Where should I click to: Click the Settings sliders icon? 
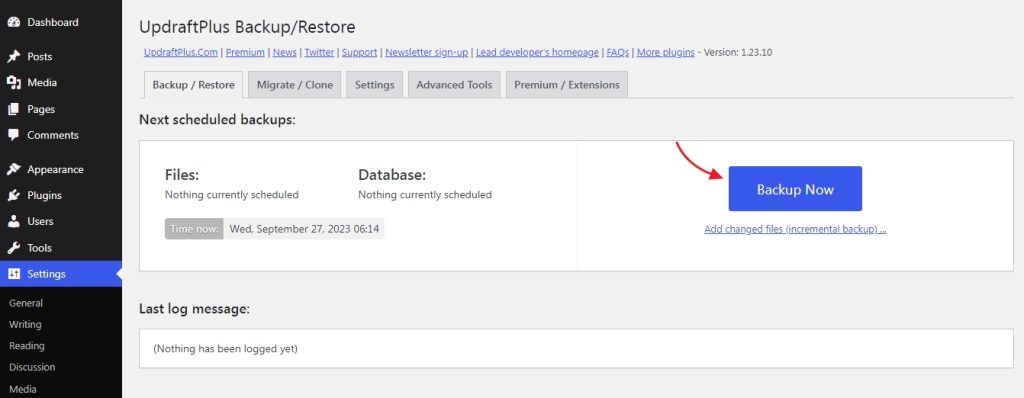click(14, 274)
